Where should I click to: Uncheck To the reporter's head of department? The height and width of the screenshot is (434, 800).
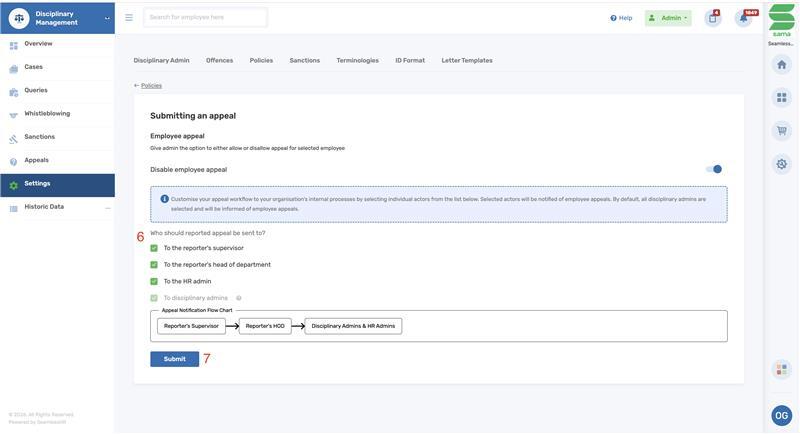coord(154,265)
